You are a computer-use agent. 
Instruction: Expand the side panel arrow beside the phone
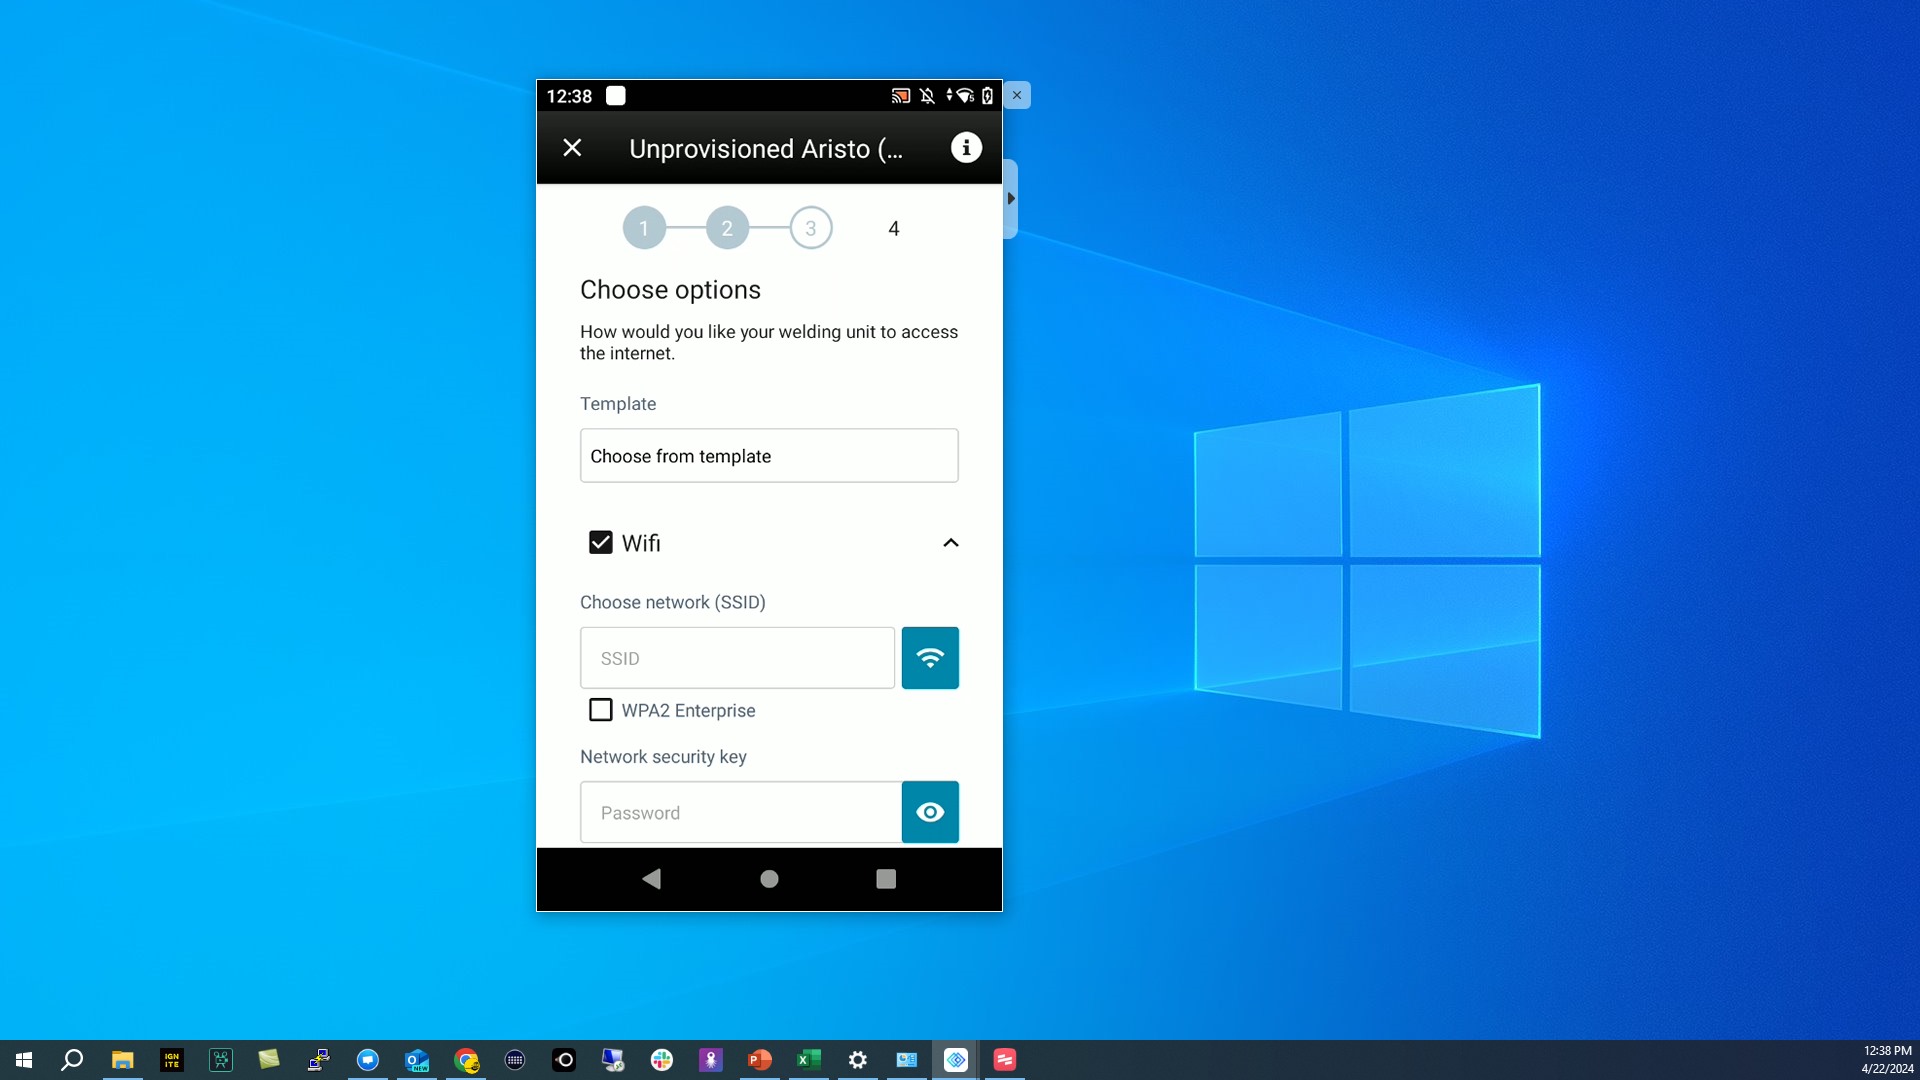(1011, 199)
